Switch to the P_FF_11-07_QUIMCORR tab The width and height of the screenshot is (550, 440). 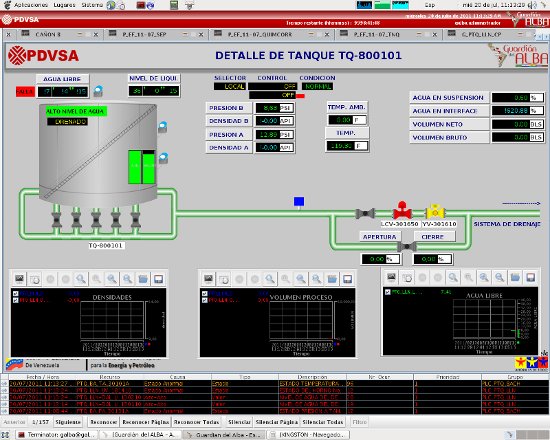(260, 34)
